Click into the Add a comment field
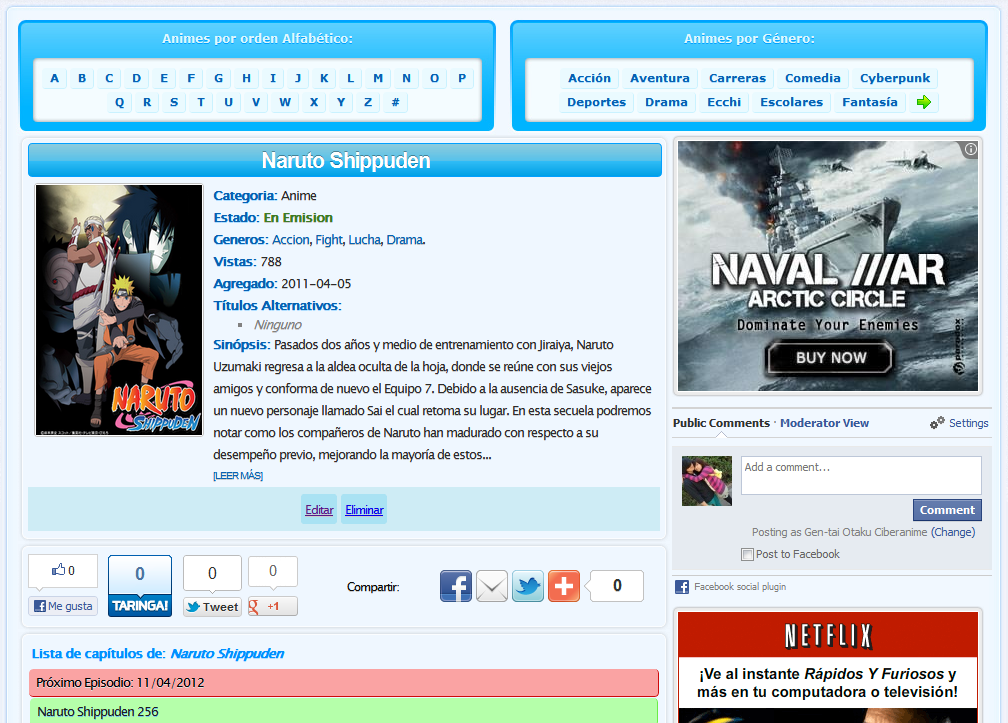The width and height of the screenshot is (1008, 723). point(861,475)
